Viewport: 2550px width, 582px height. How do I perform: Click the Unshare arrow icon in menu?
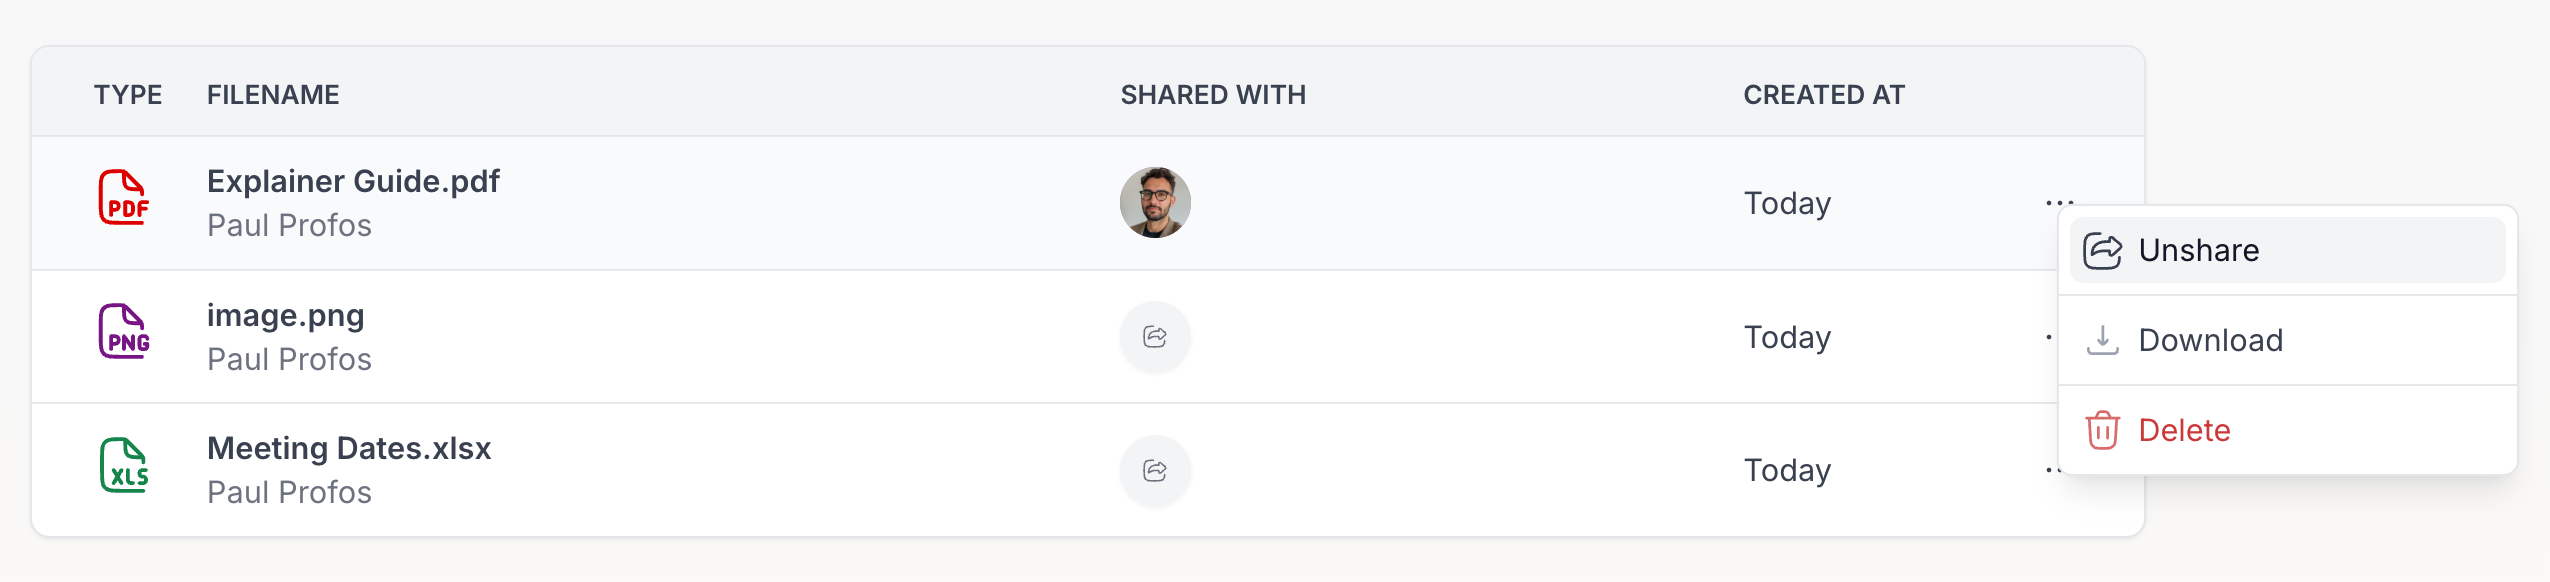pos(2102,250)
